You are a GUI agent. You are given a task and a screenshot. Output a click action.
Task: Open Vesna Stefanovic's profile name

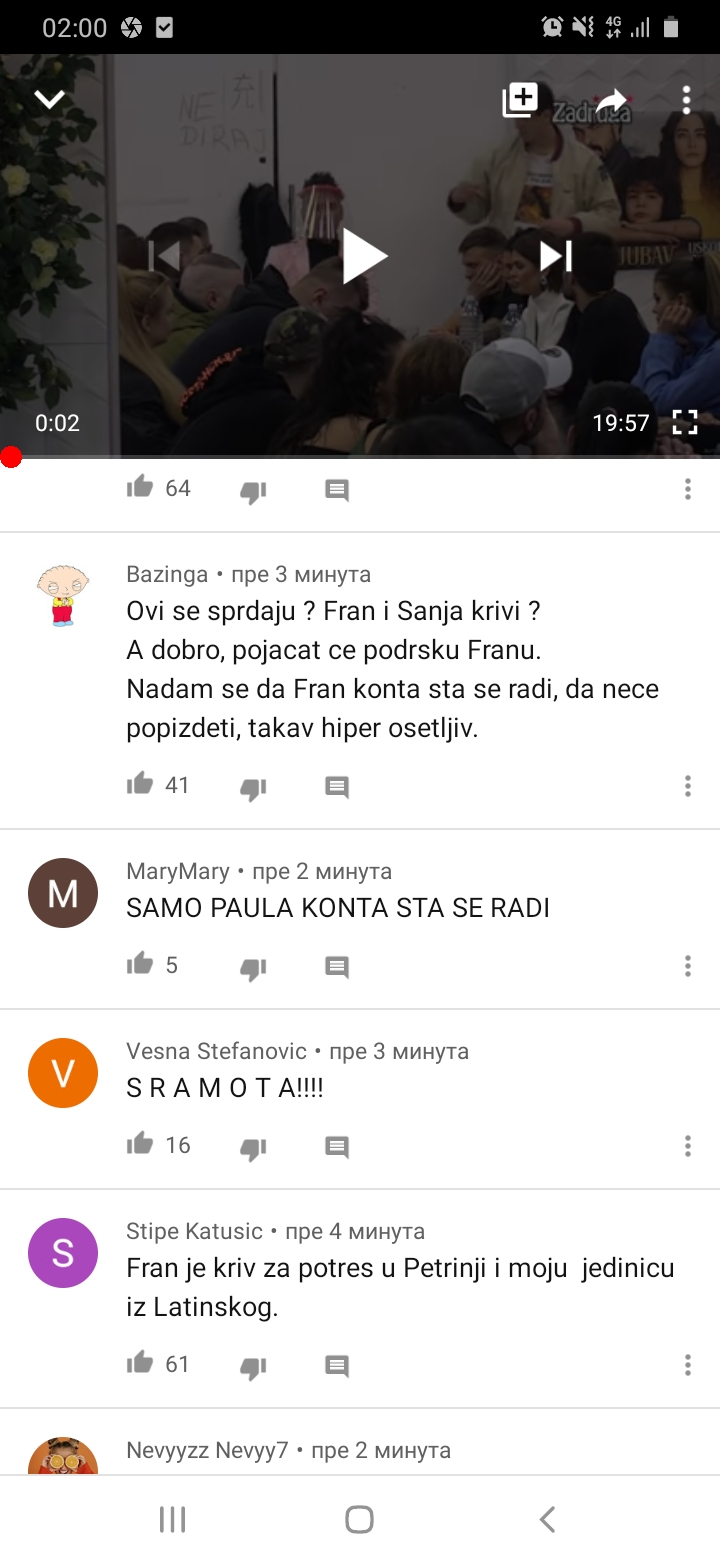point(217,1051)
